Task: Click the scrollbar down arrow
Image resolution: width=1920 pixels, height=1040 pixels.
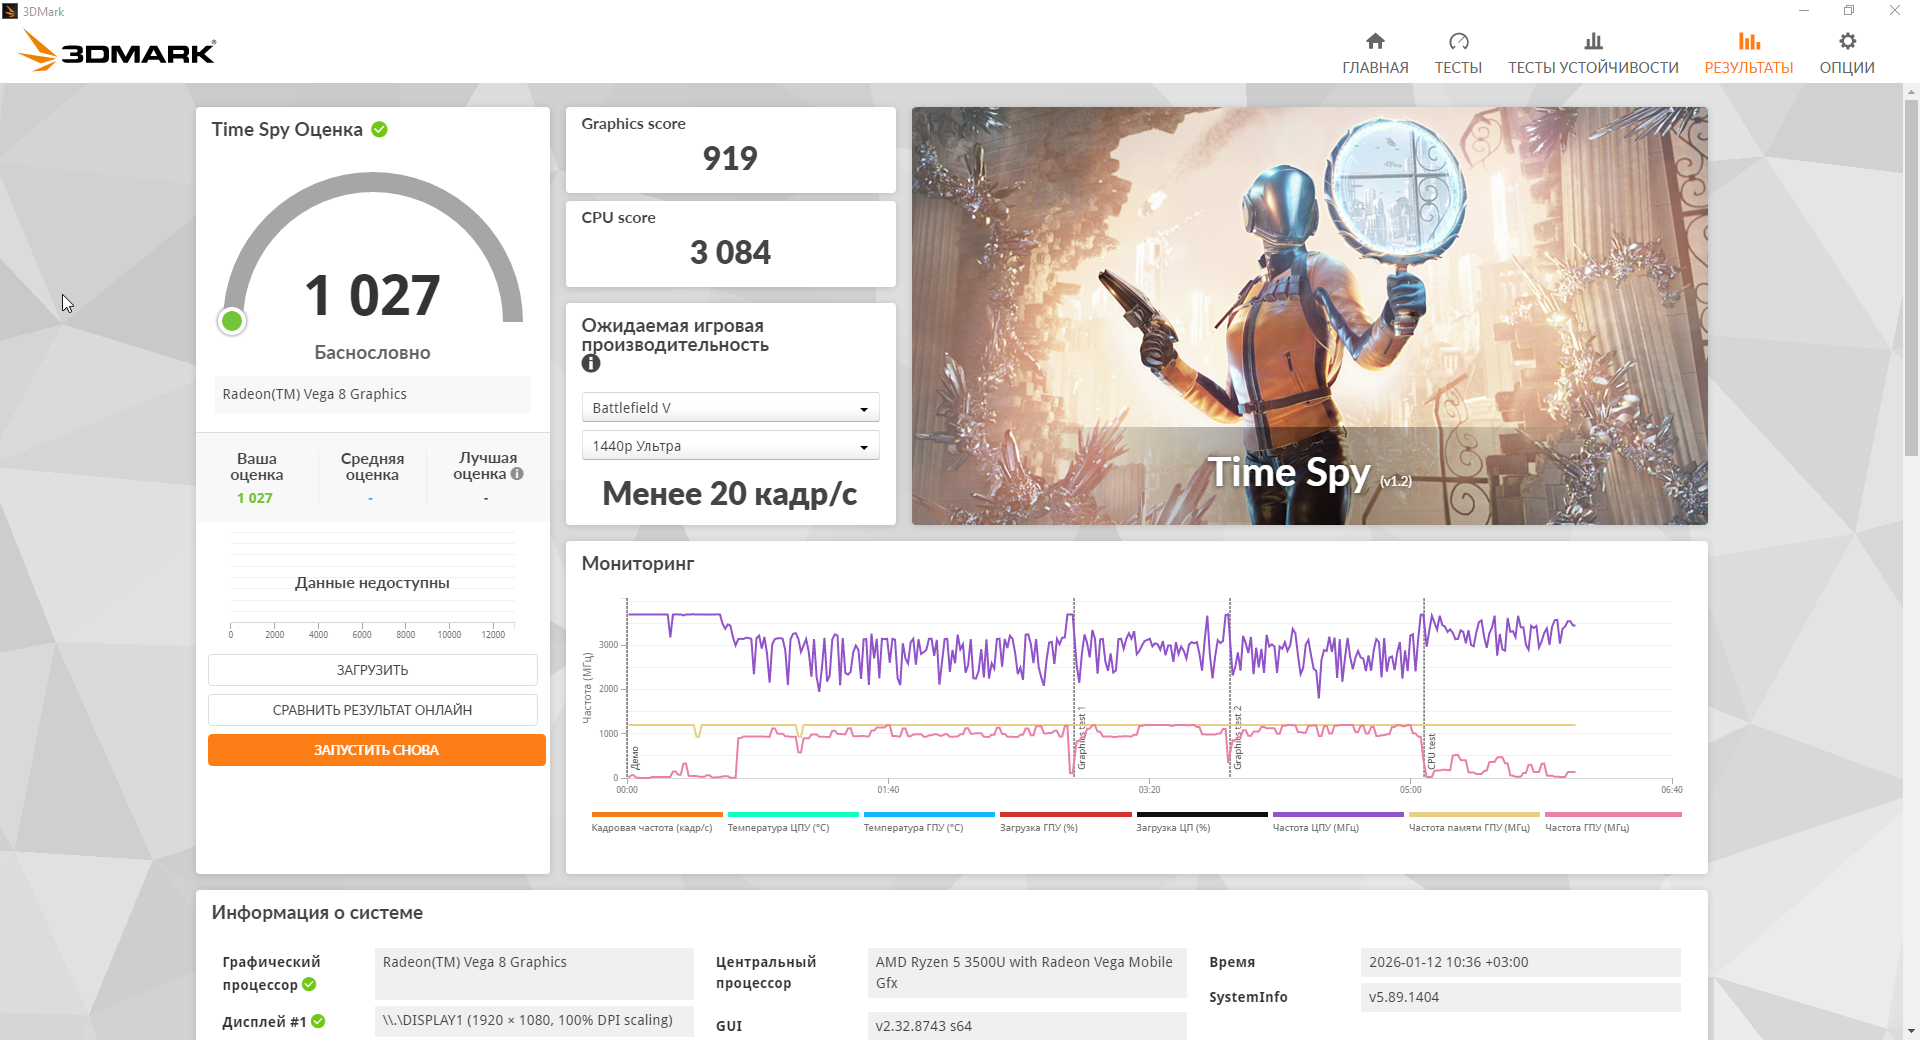Action: (x=1911, y=1031)
